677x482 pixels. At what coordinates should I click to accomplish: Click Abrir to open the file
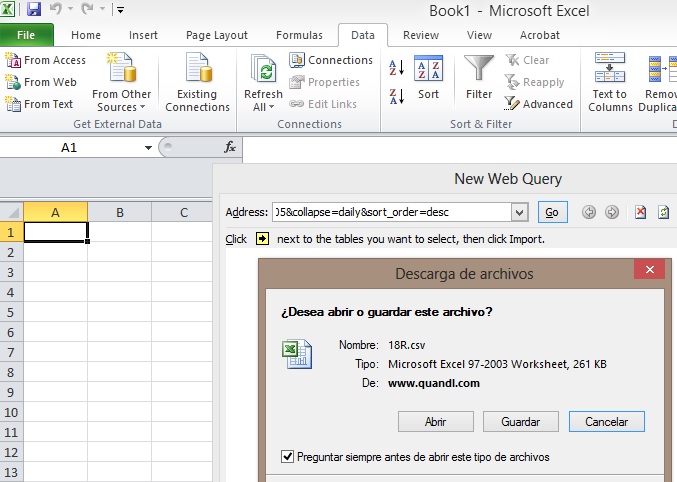[436, 422]
